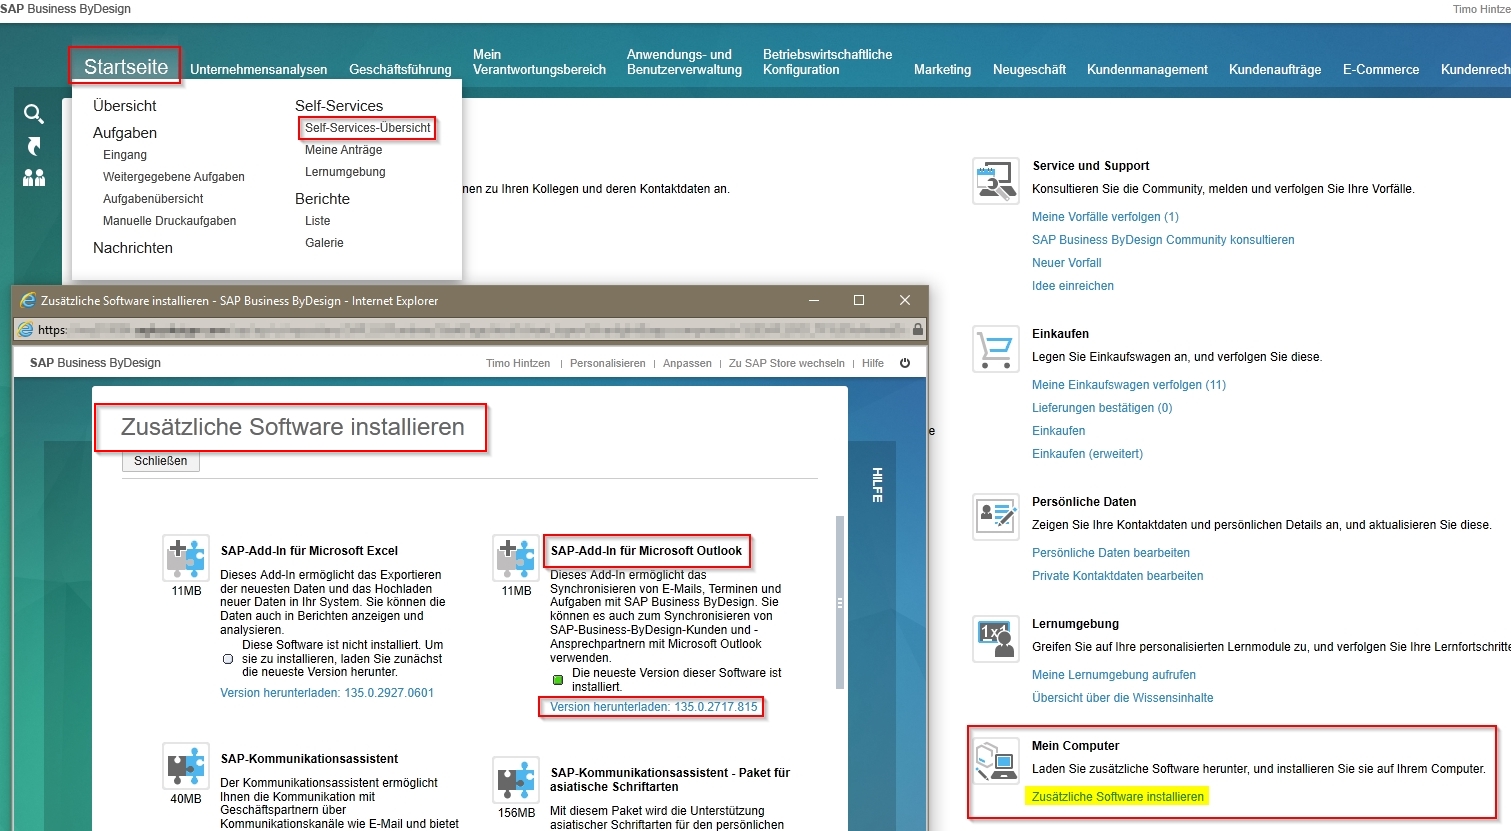Click the Persönliche Daten icon

995,517
